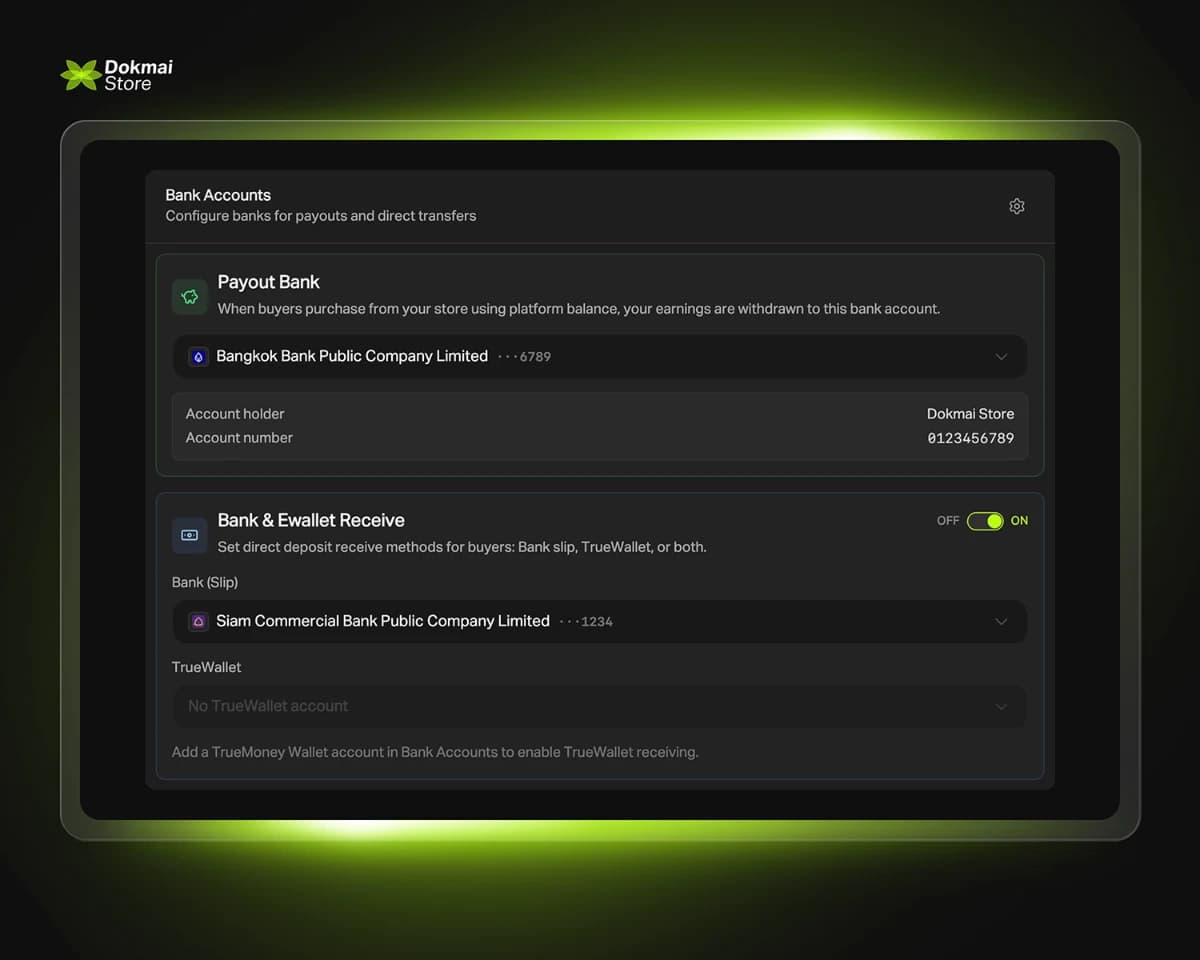This screenshot has height=960, width=1200.
Task: Click the Payout Bank piggy bank icon
Action: coord(189,297)
